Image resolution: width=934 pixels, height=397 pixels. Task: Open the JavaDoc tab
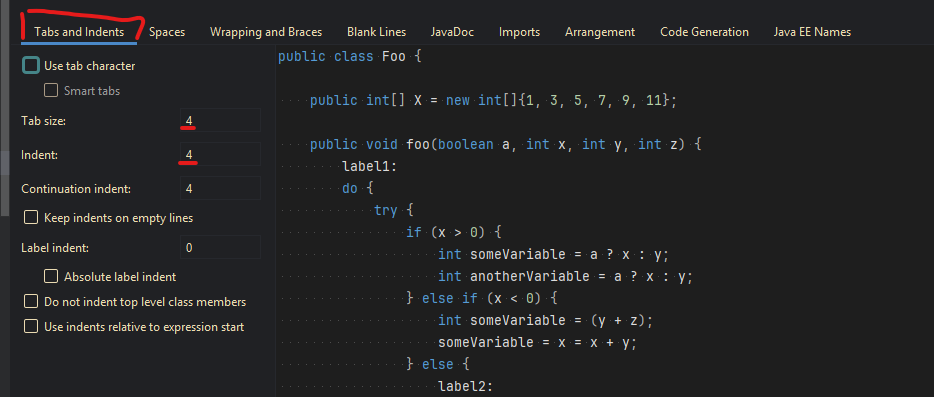452,32
